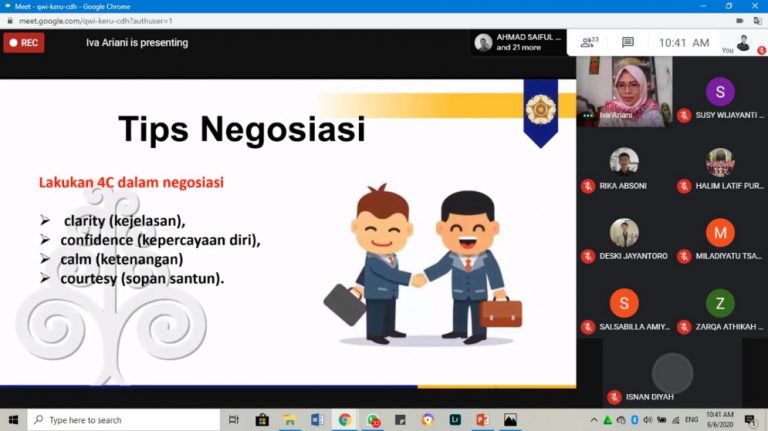Select DESKI JAYANTORO participant avatar
Viewport: 768px width, 431px height.
click(x=624, y=232)
